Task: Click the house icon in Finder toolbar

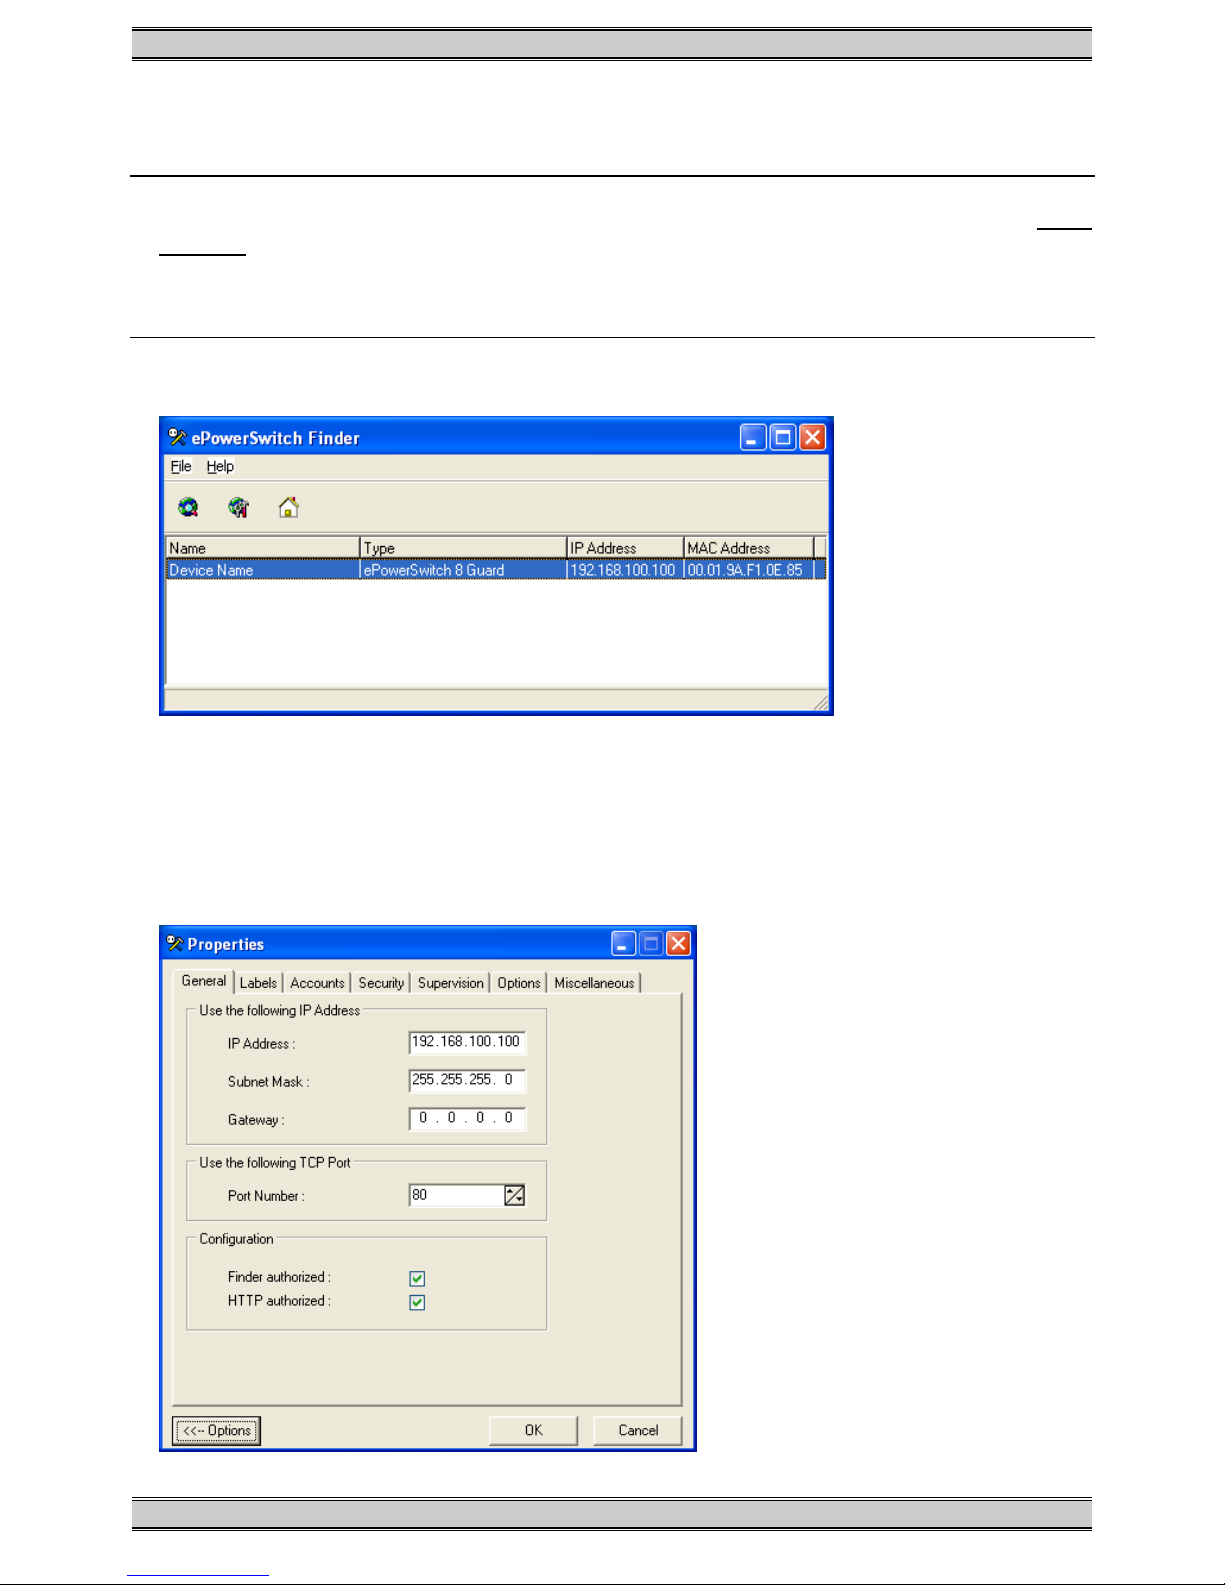Action: click(x=288, y=507)
